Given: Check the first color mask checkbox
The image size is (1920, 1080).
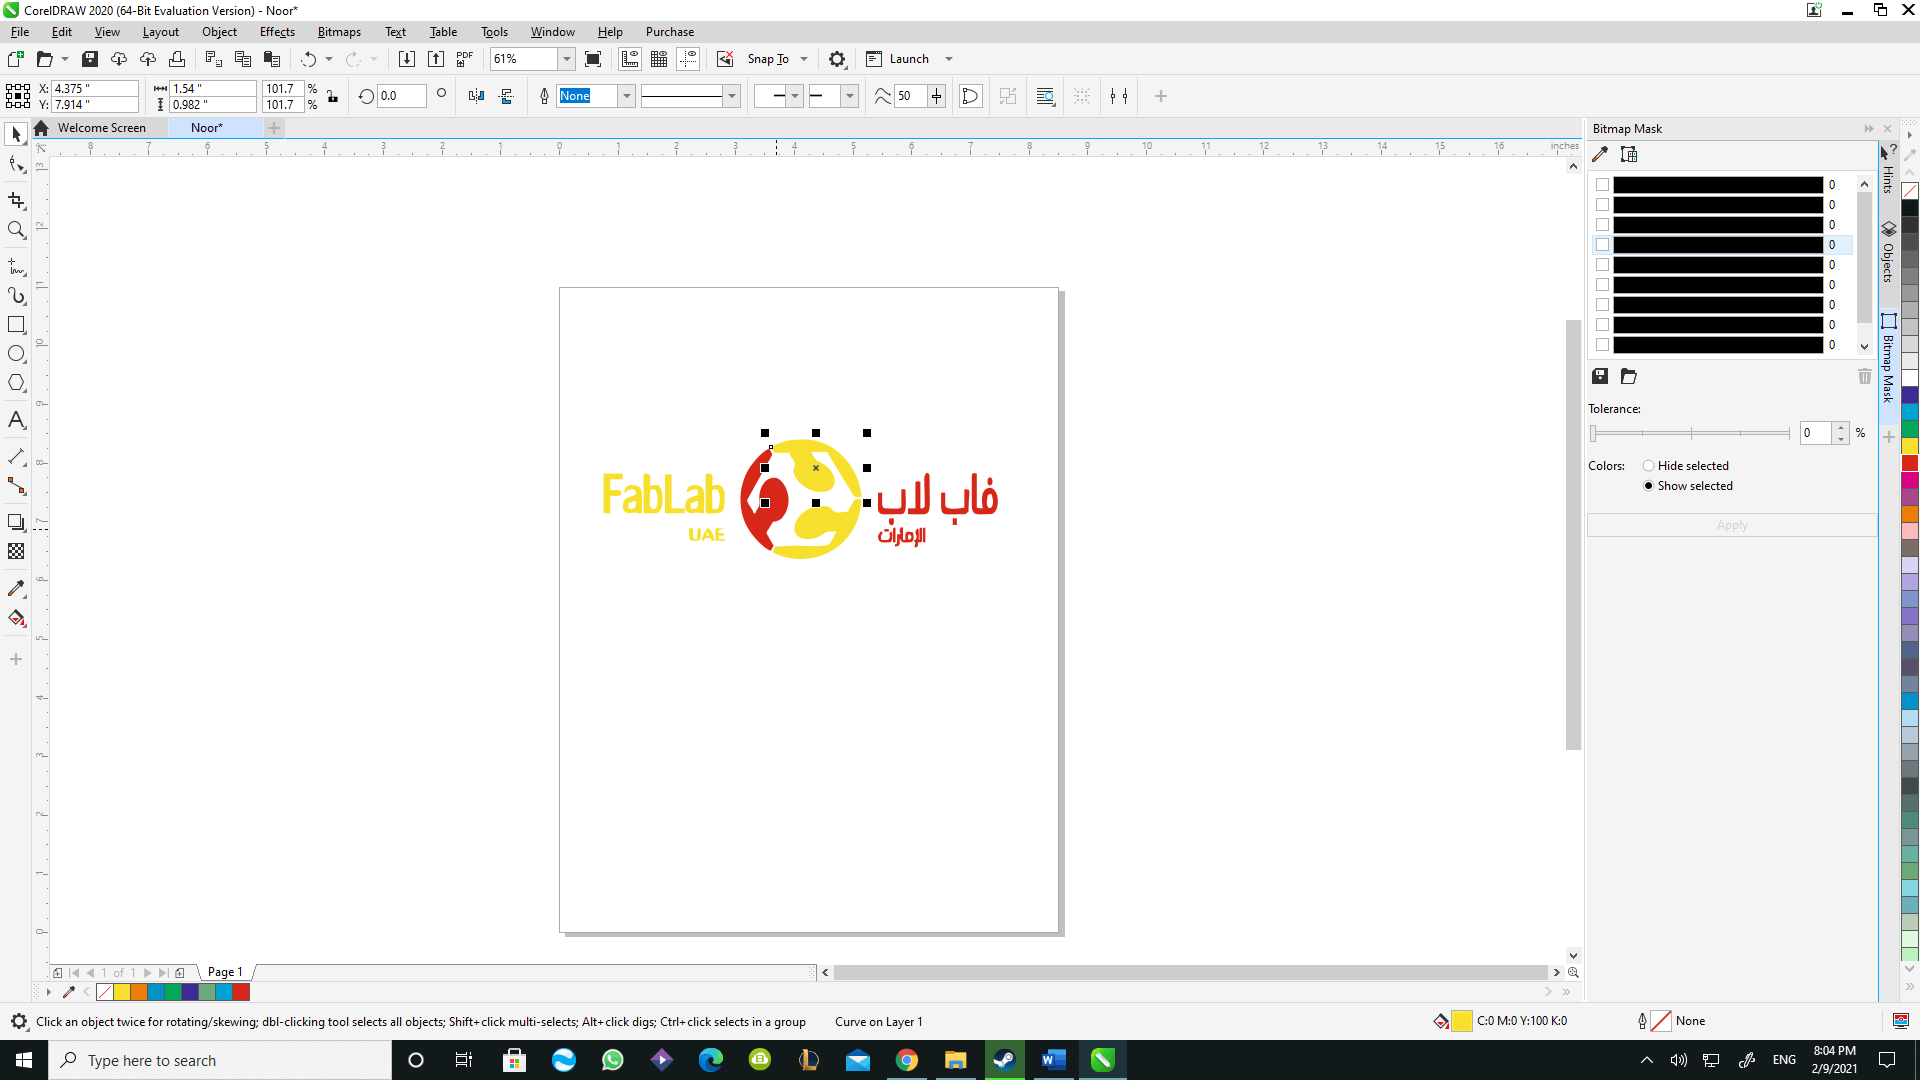Looking at the screenshot, I should tap(1602, 185).
